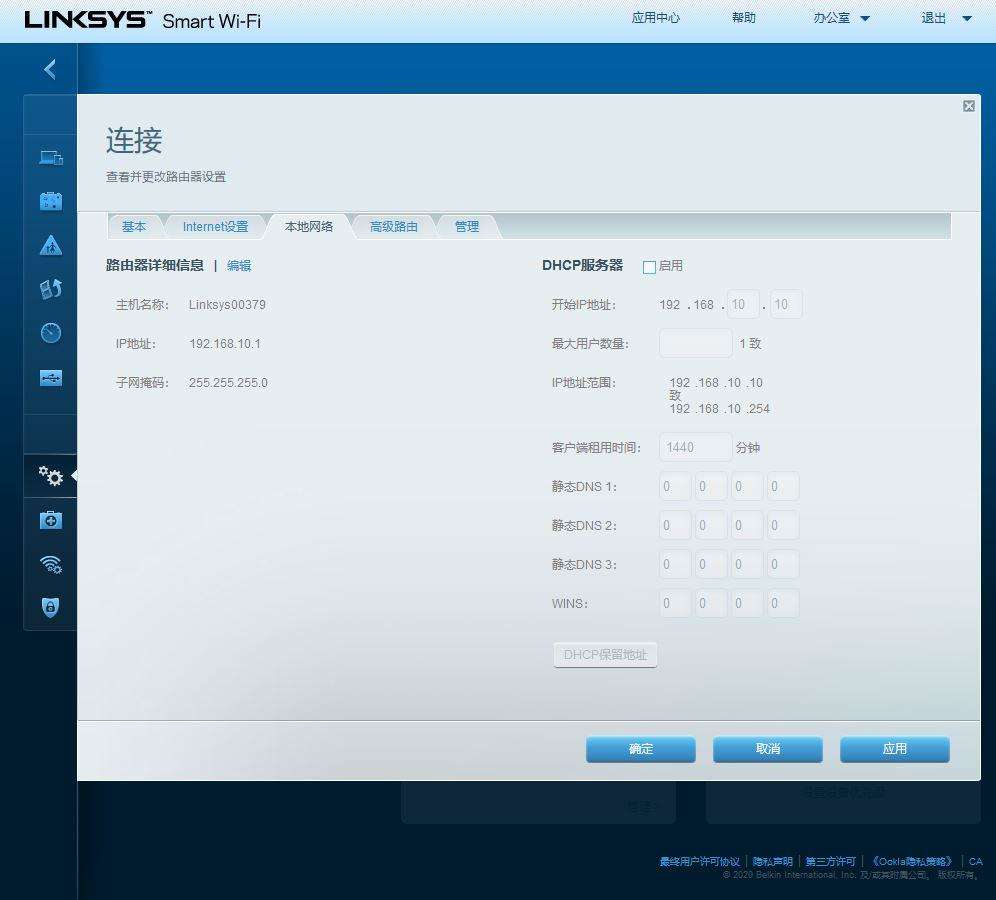Close the 连接 dialog with the X

click(x=968, y=106)
